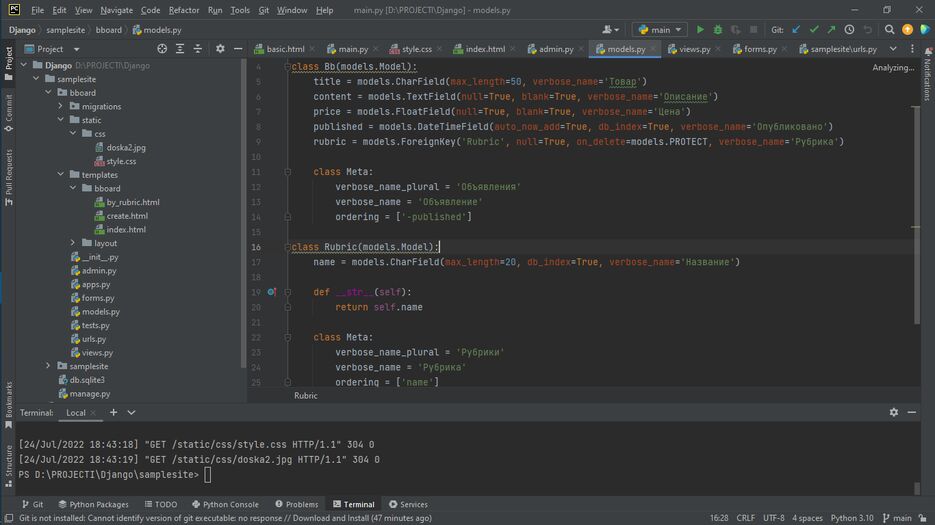This screenshot has width=935, height=525.
Task: Collapse all in Project panel
Action: point(198,49)
